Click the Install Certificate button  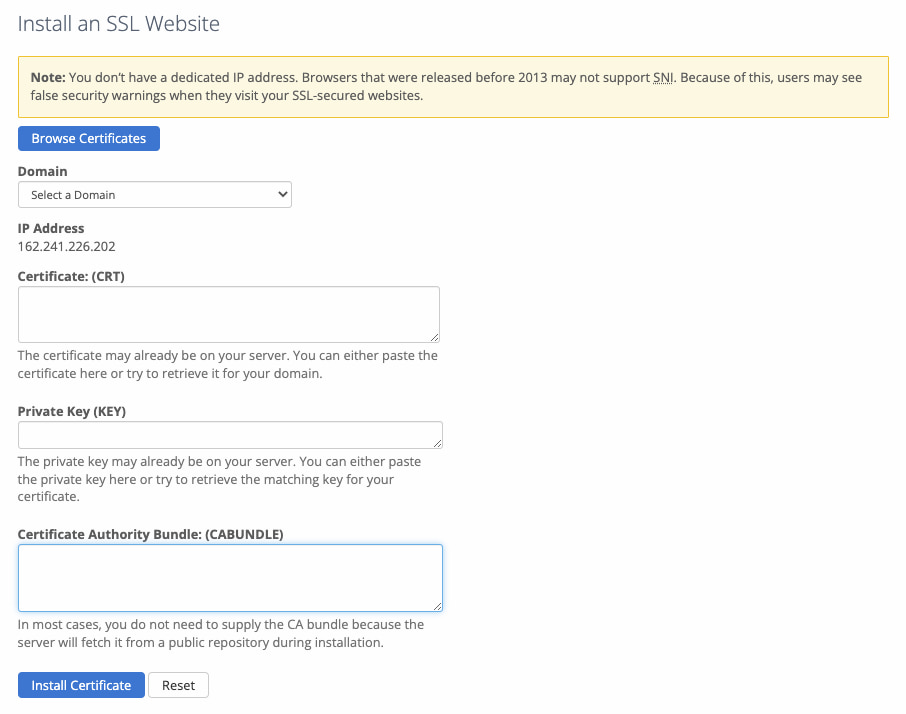[x=80, y=685]
